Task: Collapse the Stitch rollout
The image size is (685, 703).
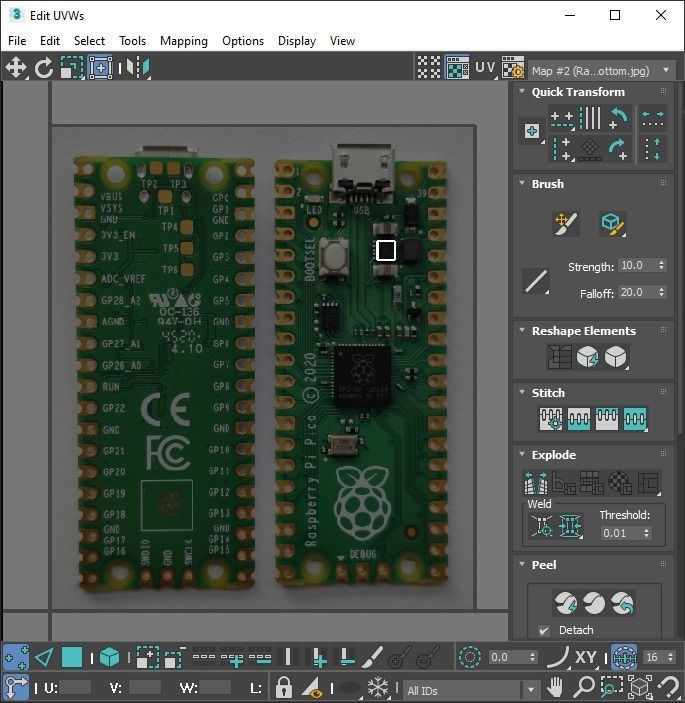Action: [x=522, y=392]
